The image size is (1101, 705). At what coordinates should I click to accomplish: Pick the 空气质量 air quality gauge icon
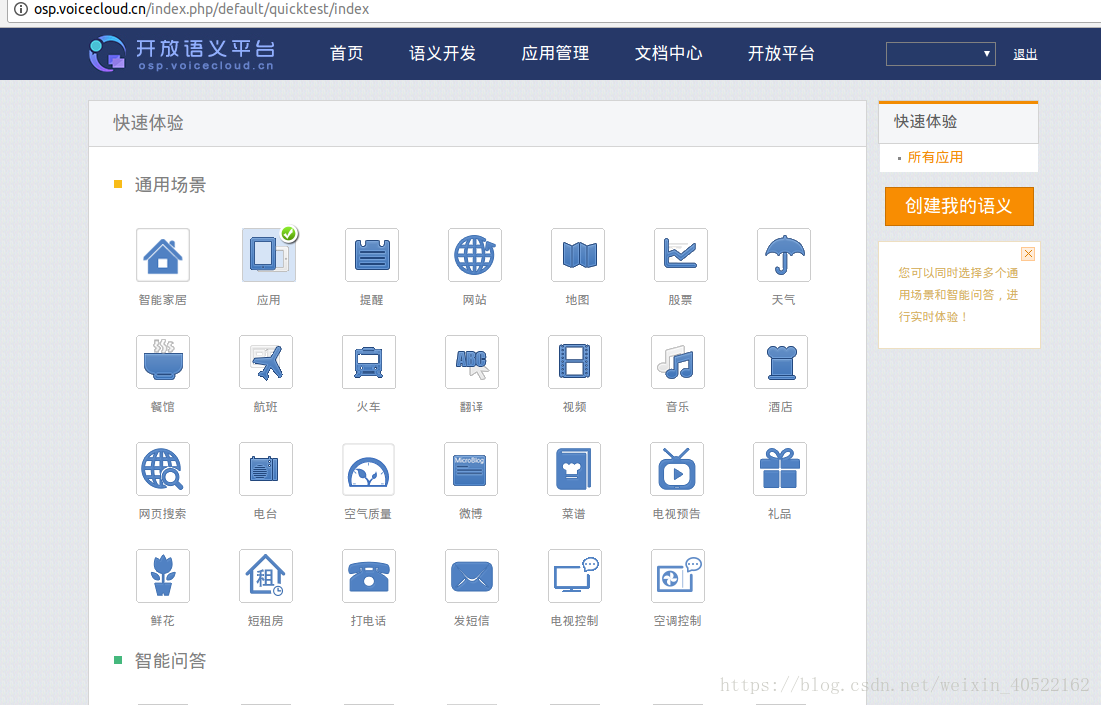pos(369,469)
